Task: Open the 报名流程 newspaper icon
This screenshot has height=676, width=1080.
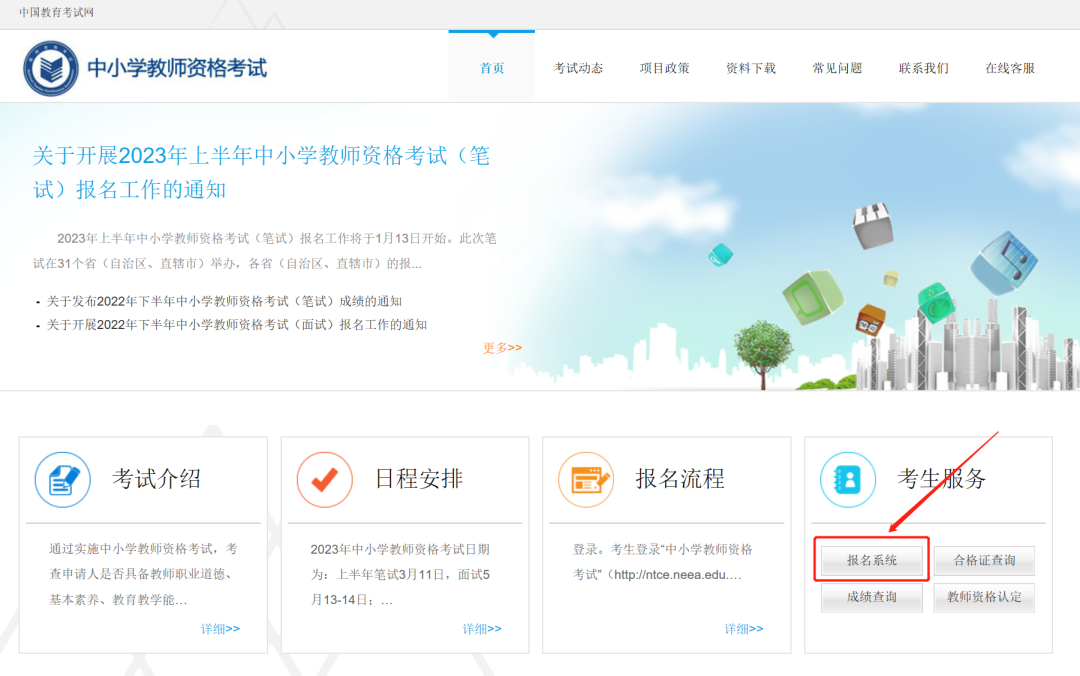Action: pos(586,479)
